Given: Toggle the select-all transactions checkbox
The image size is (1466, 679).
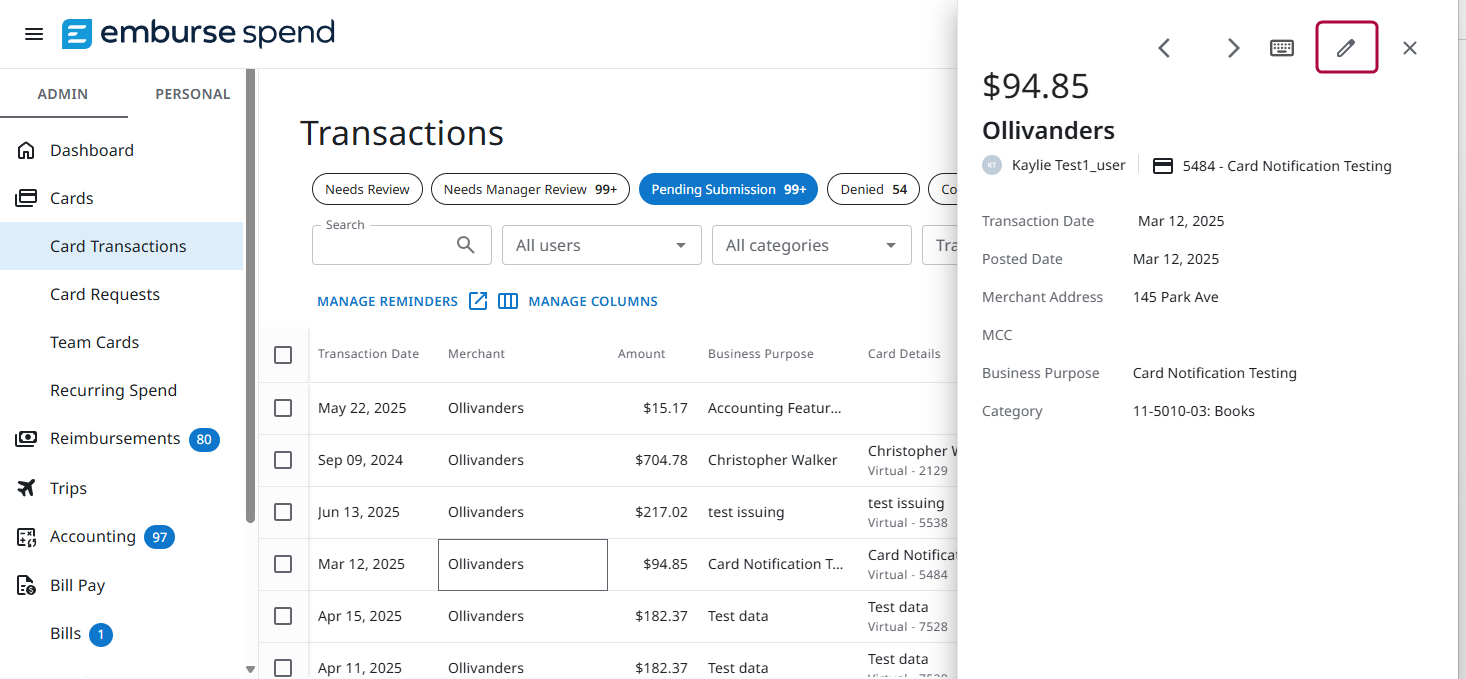Looking at the screenshot, I should (283, 355).
